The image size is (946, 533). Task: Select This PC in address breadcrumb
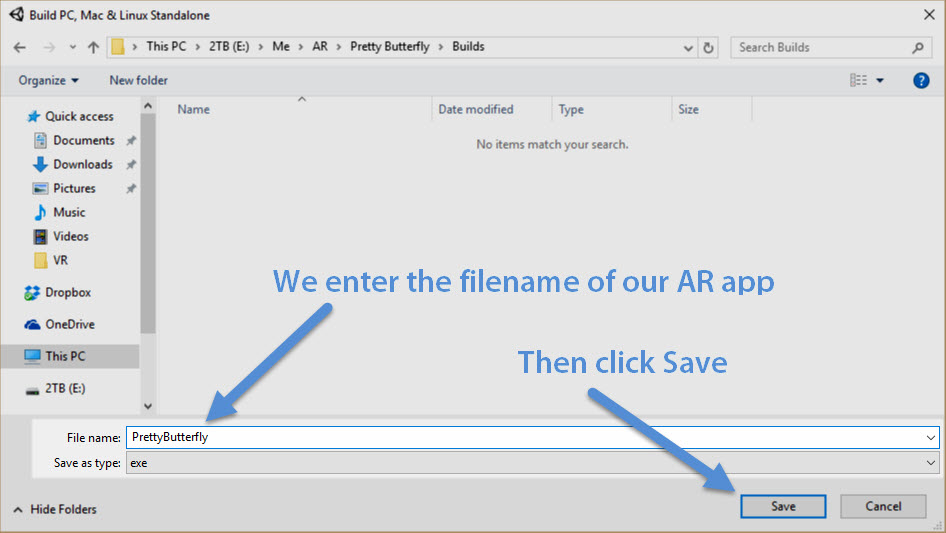coord(166,46)
